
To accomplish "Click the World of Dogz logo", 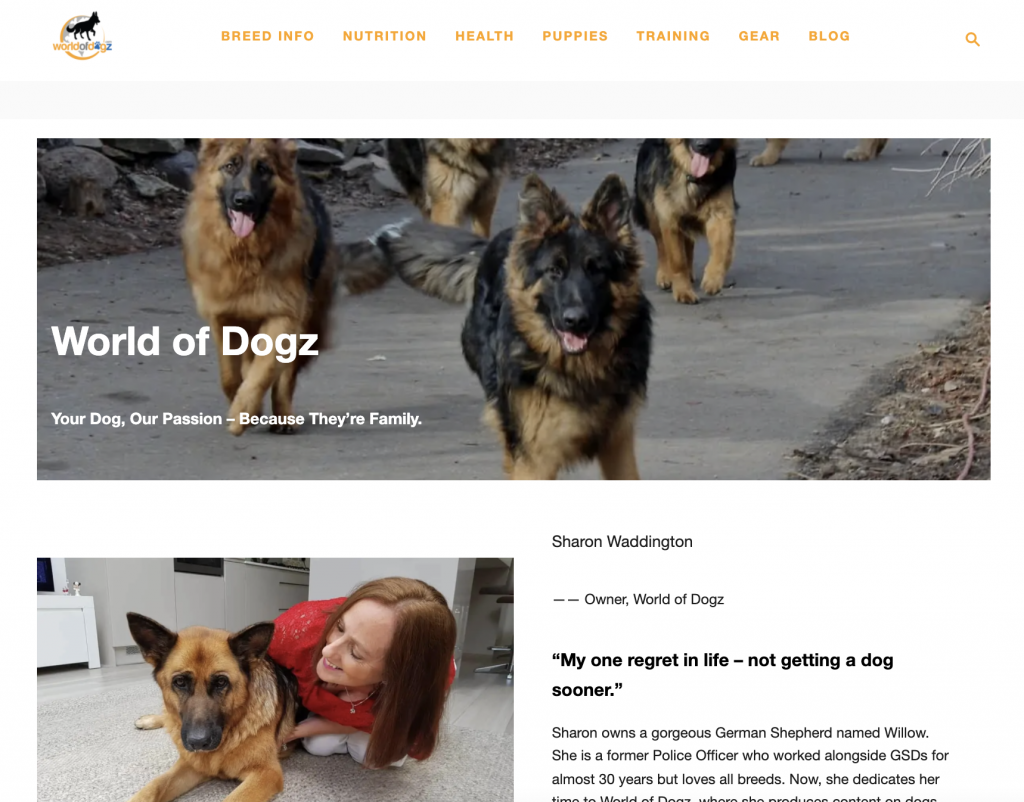I will (x=82, y=36).
